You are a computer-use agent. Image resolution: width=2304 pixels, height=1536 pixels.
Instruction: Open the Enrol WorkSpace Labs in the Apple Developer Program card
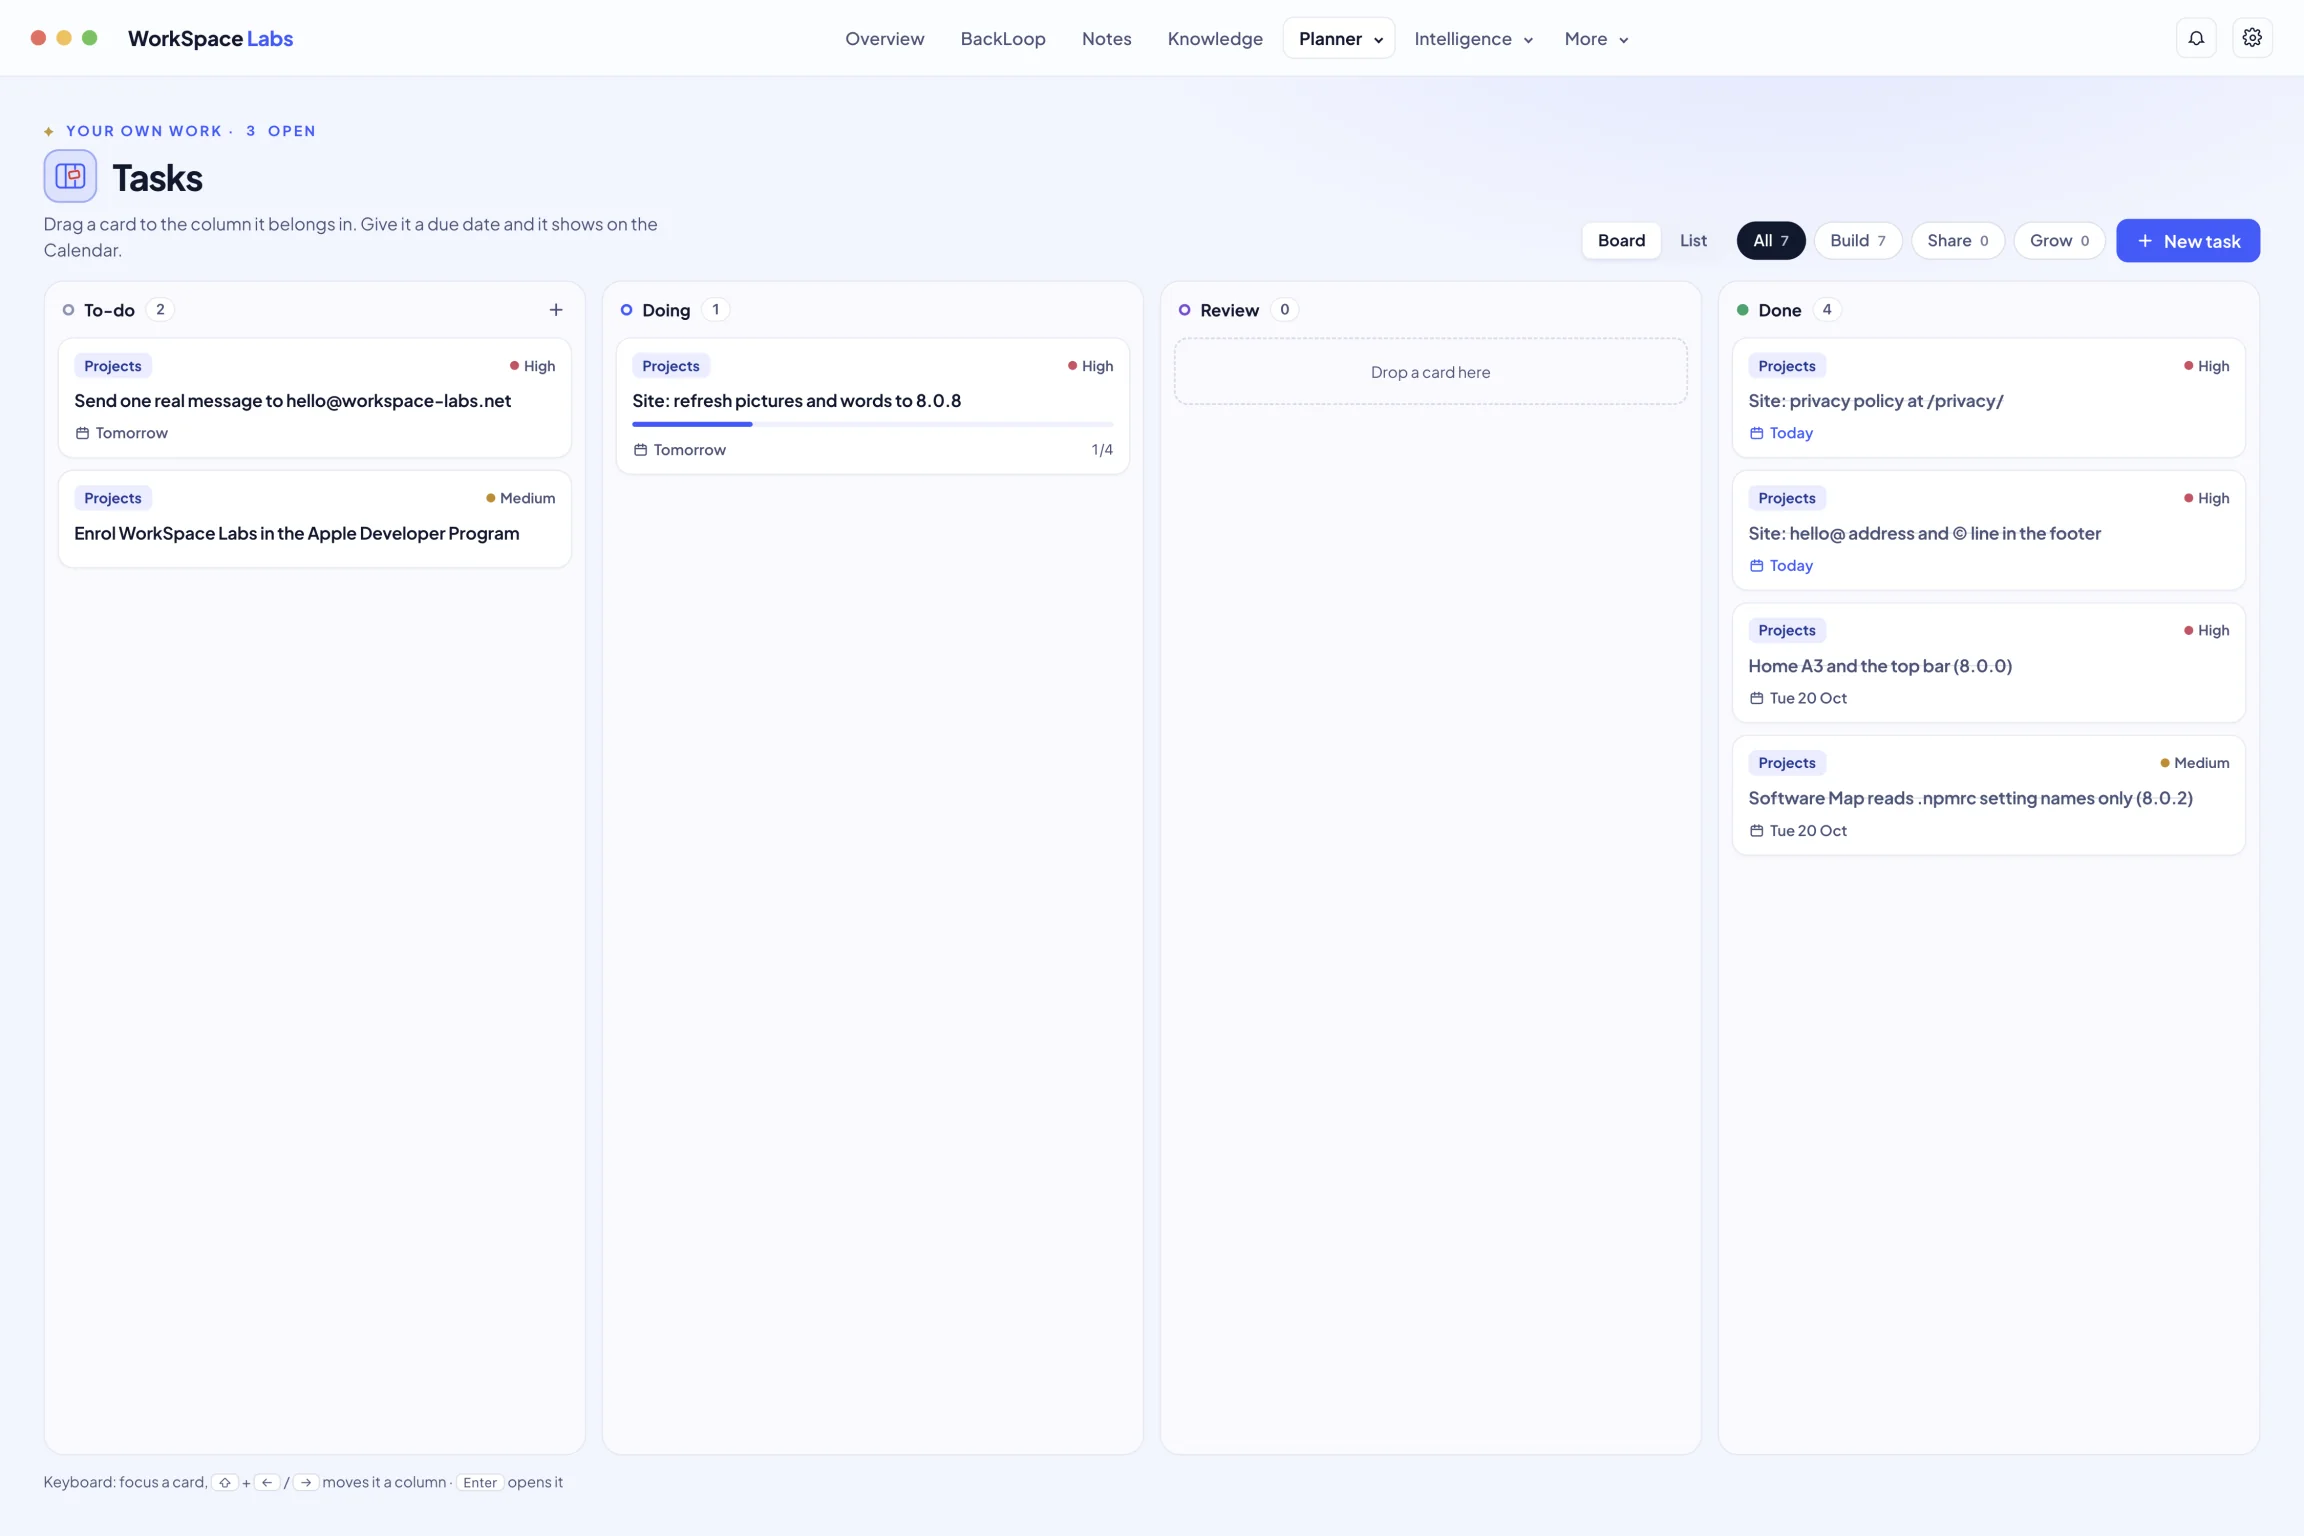click(x=315, y=519)
